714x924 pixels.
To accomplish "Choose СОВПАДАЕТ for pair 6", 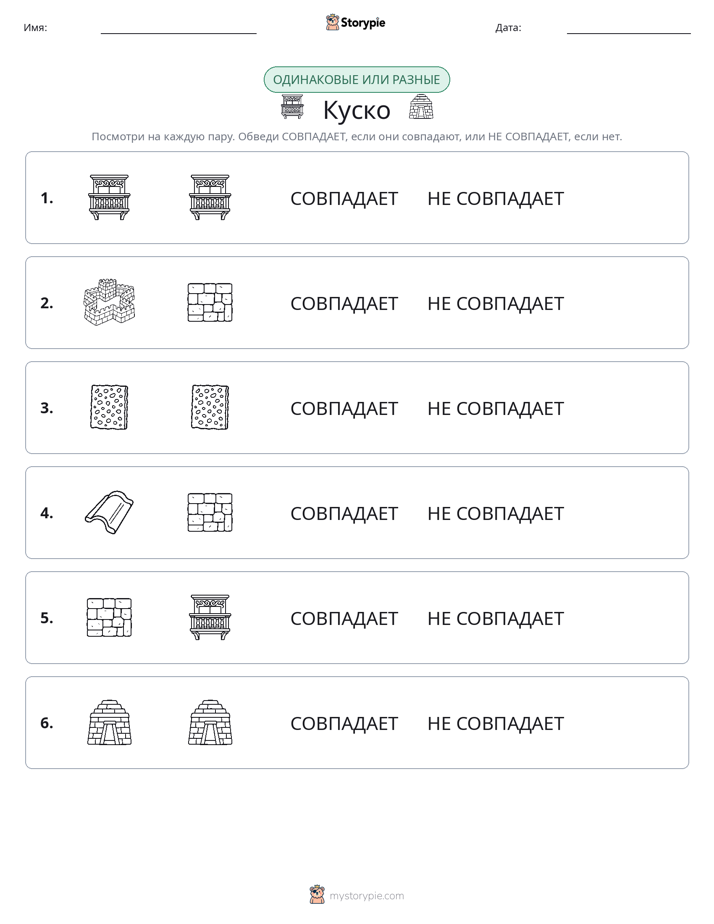I will (344, 723).
